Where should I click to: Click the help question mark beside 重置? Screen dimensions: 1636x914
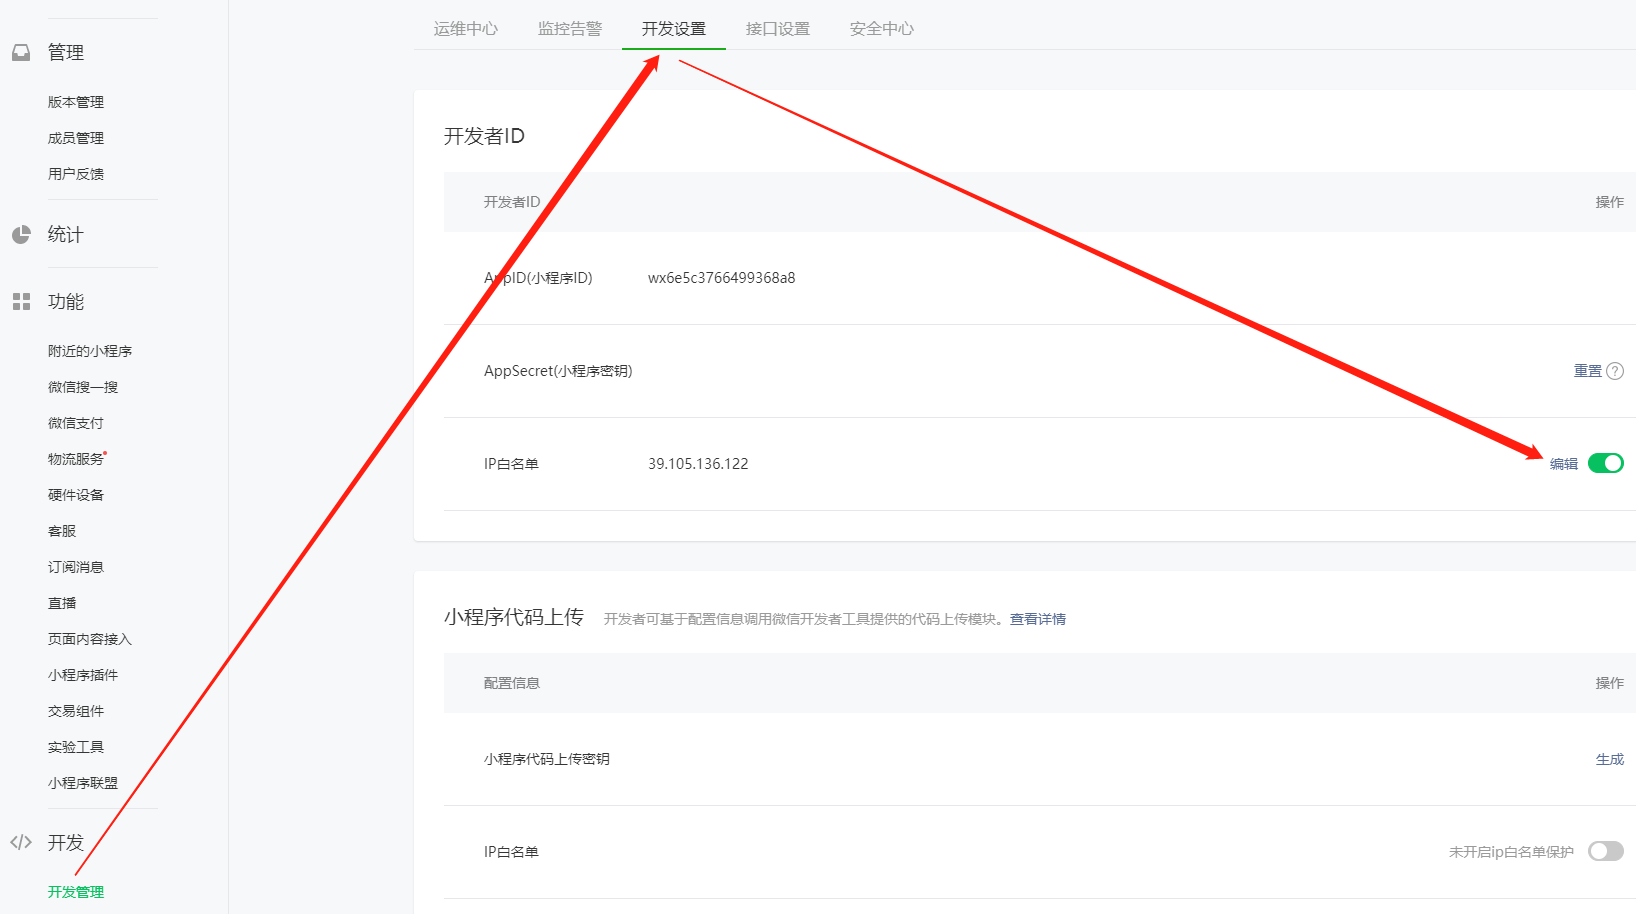(1615, 371)
